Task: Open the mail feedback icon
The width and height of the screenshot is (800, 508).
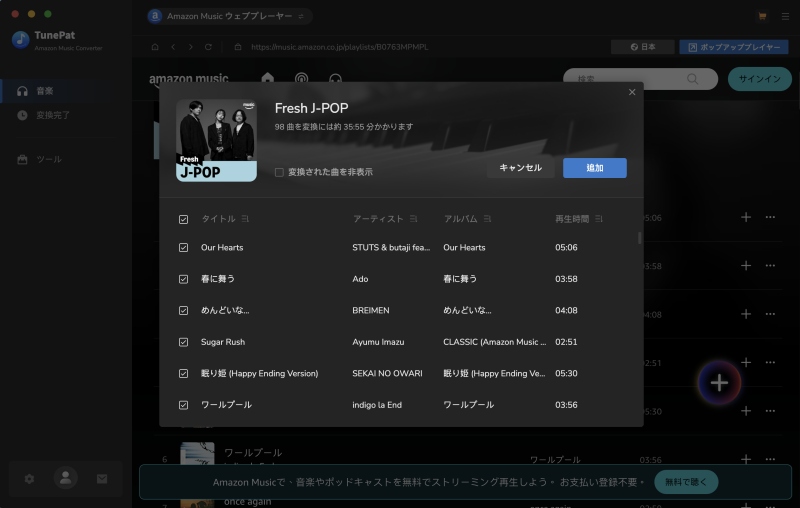Action: 102,478
